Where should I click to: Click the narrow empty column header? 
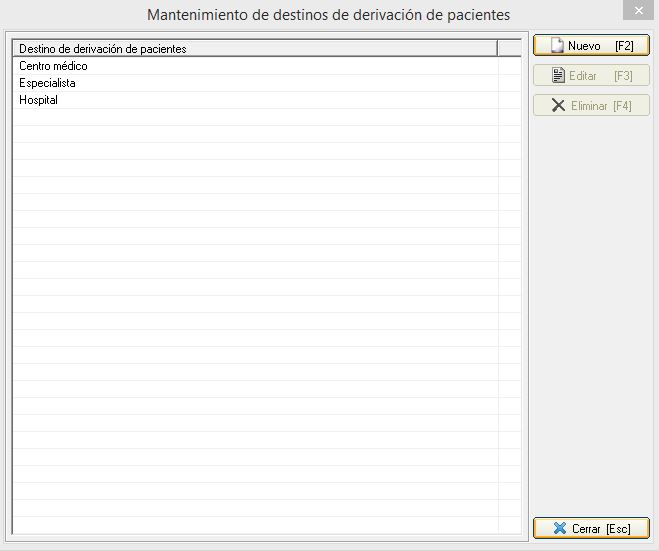point(509,48)
